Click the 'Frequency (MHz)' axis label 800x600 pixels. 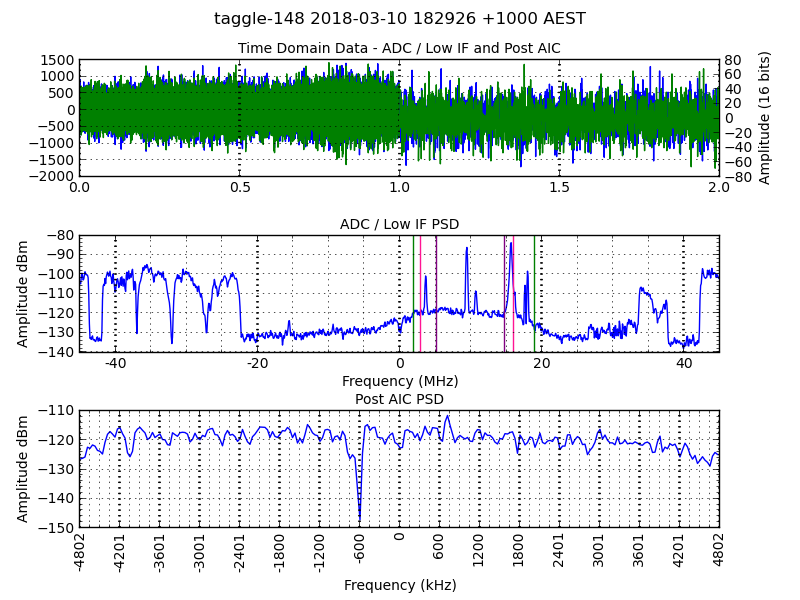pyautogui.click(x=400, y=382)
